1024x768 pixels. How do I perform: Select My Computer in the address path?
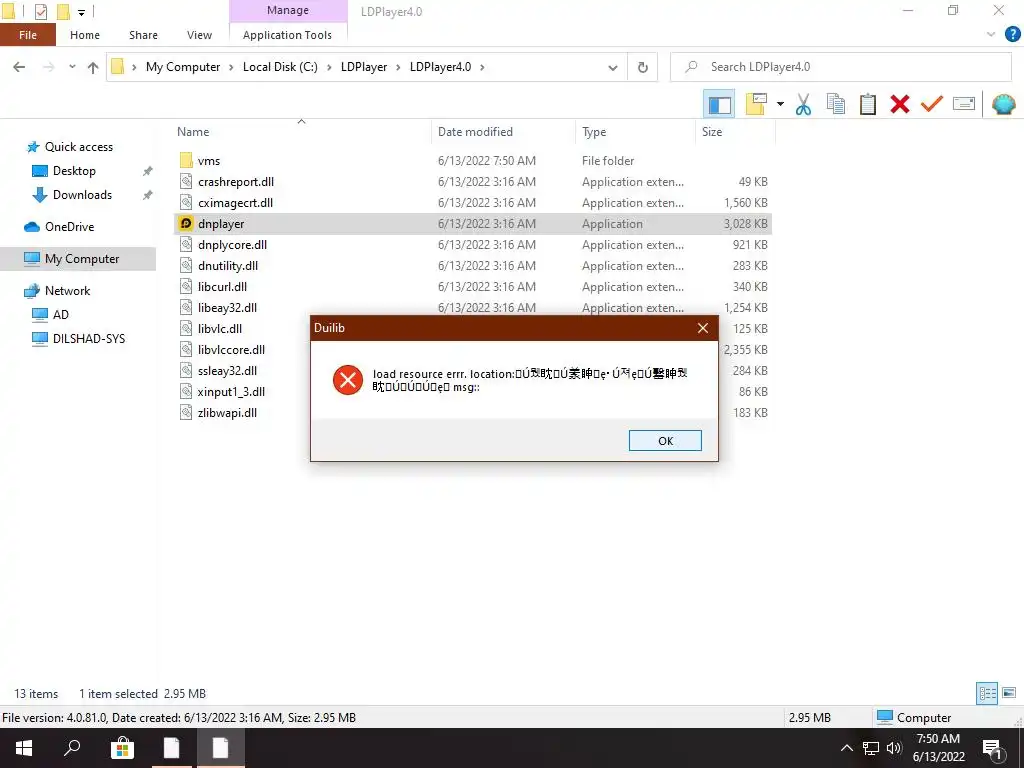click(183, 67)
